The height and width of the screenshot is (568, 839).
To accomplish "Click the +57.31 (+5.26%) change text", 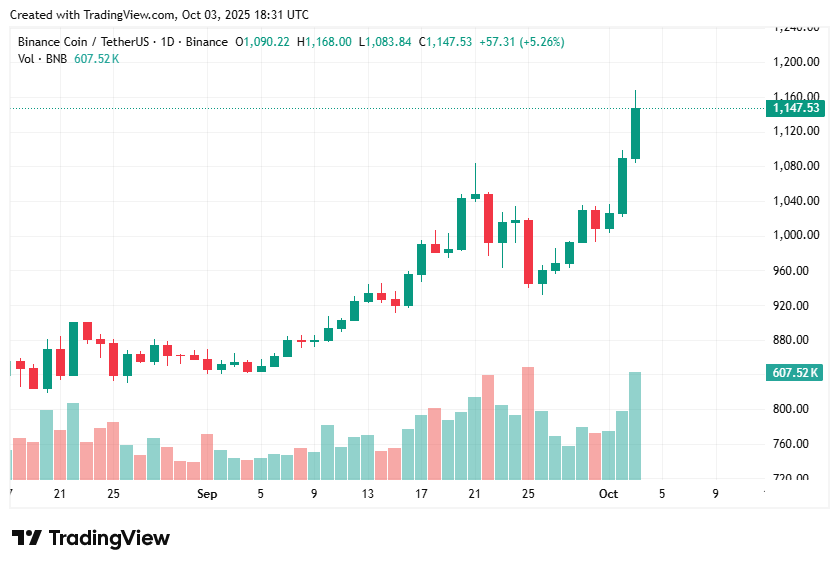I will click(x=522, y=42).
